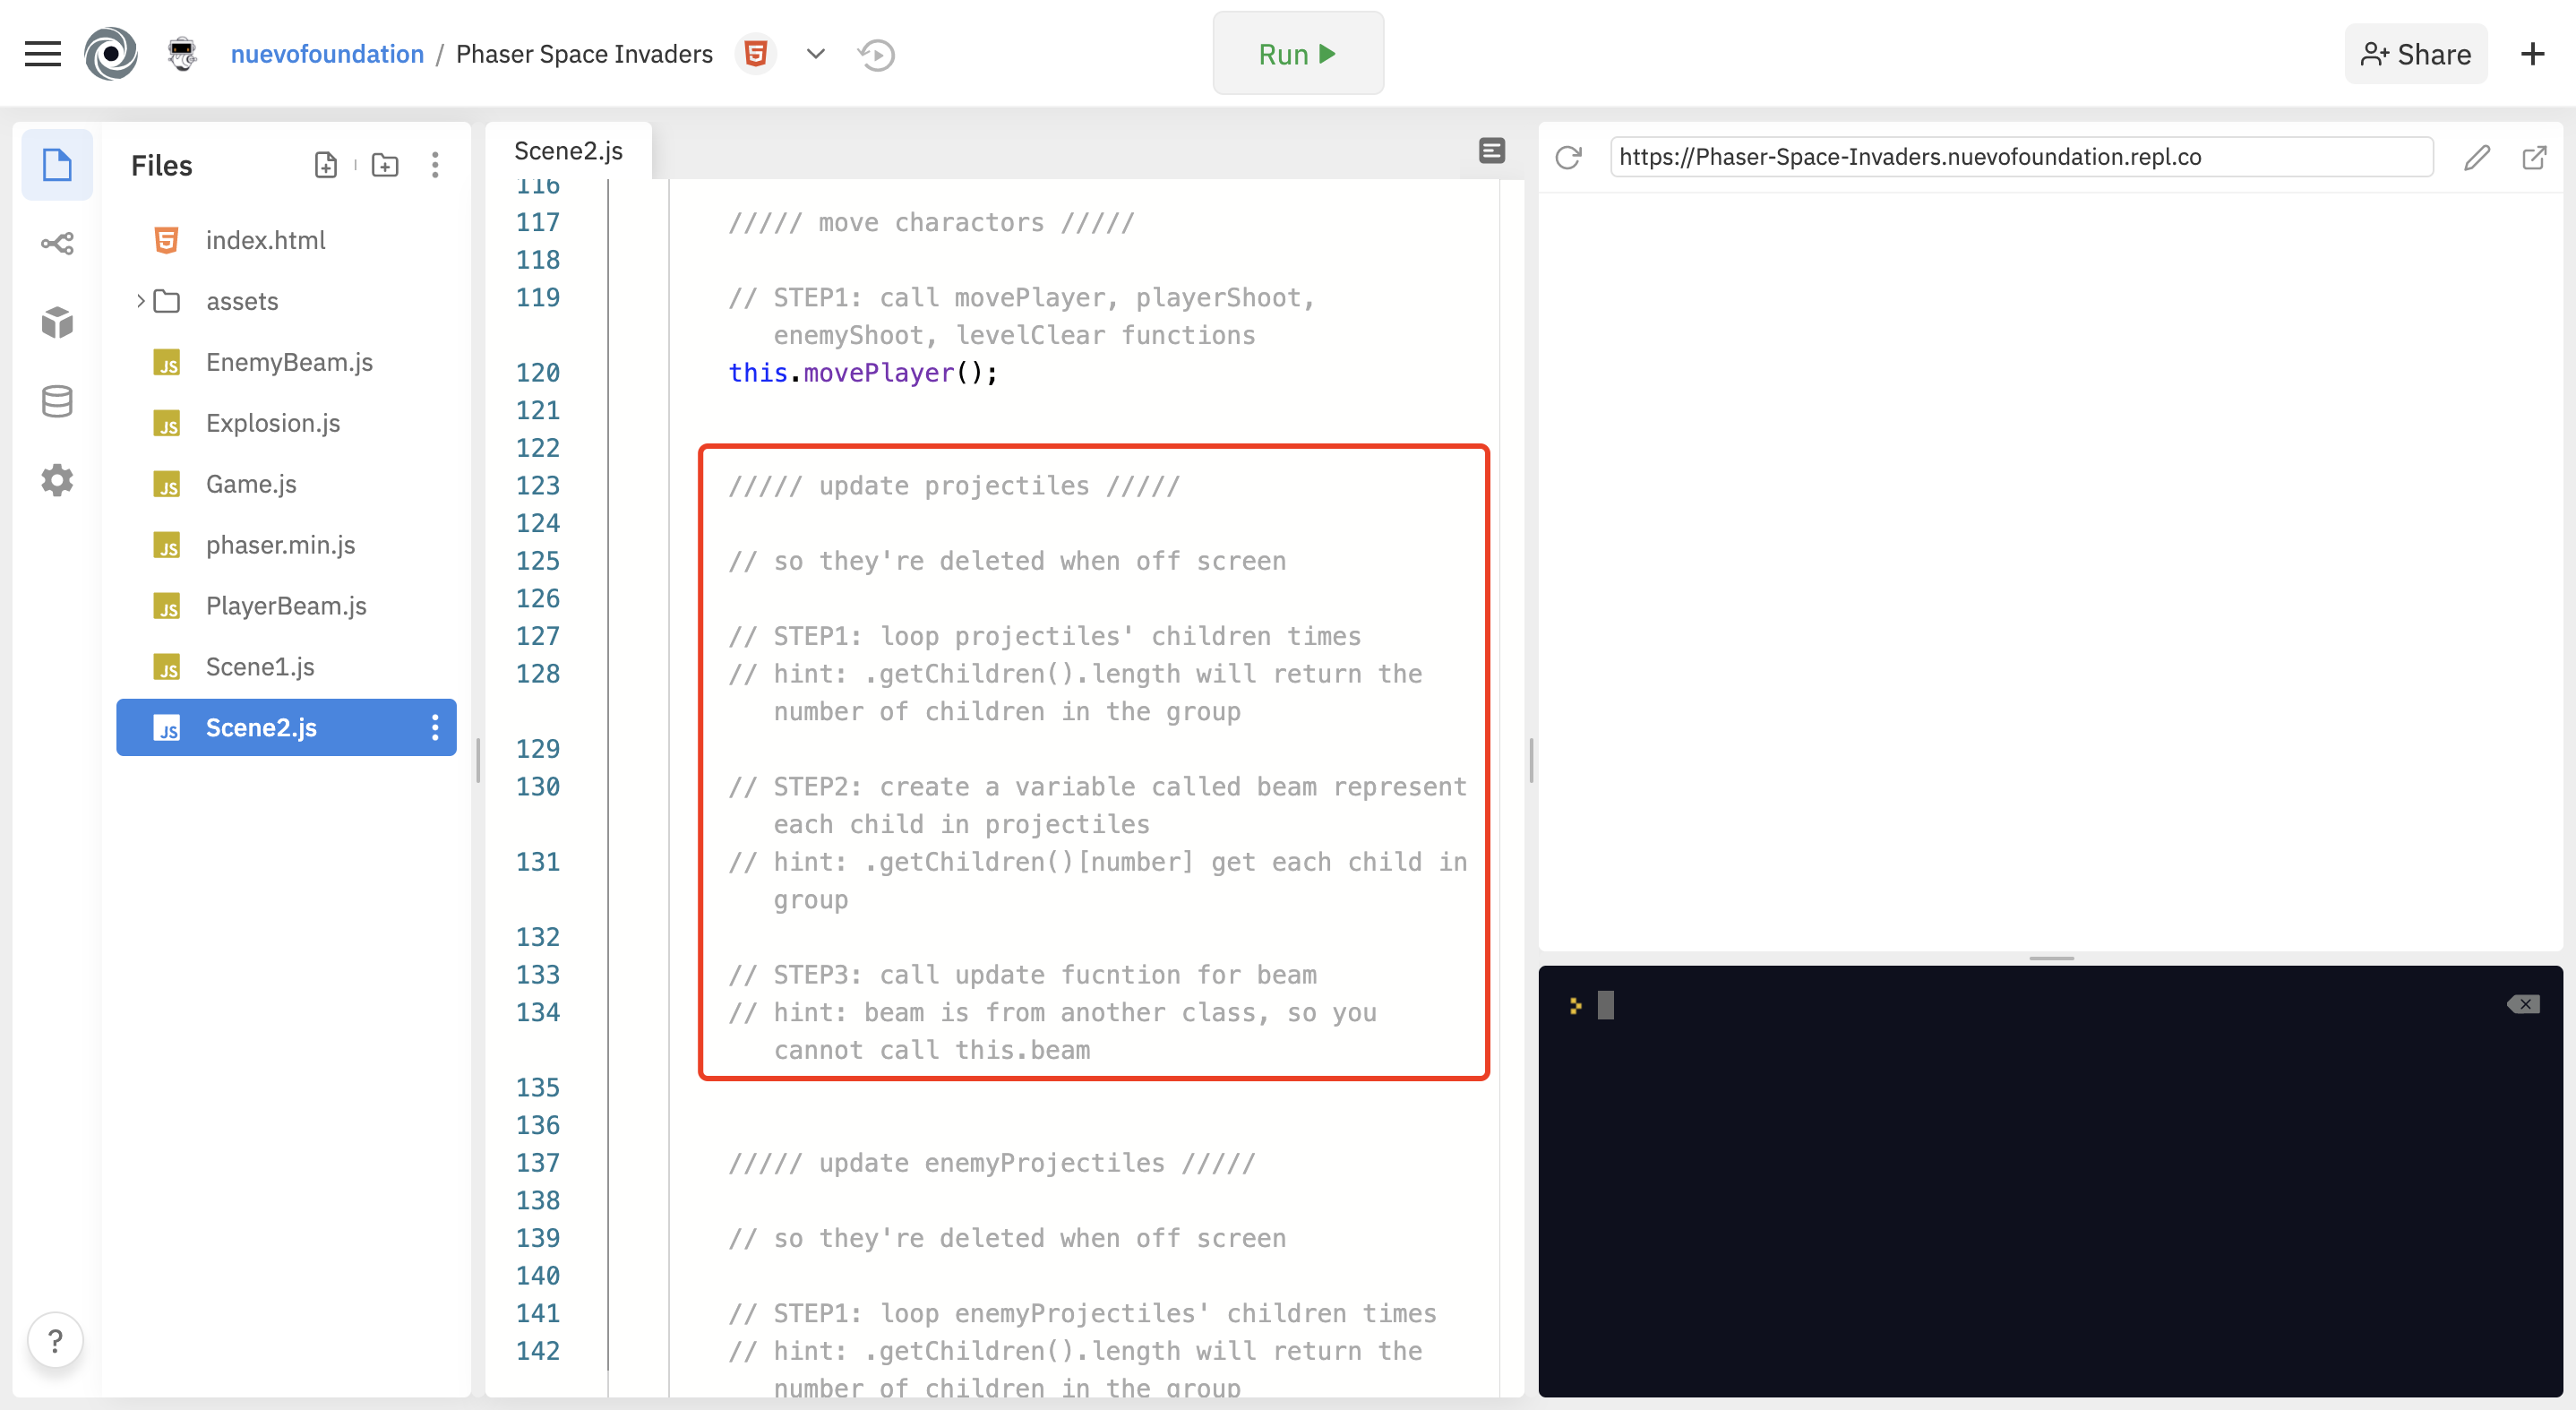This screenshot has height=1410, width=2576.
Task: Open the settings gear in sidebar
Action: point(57,480)
